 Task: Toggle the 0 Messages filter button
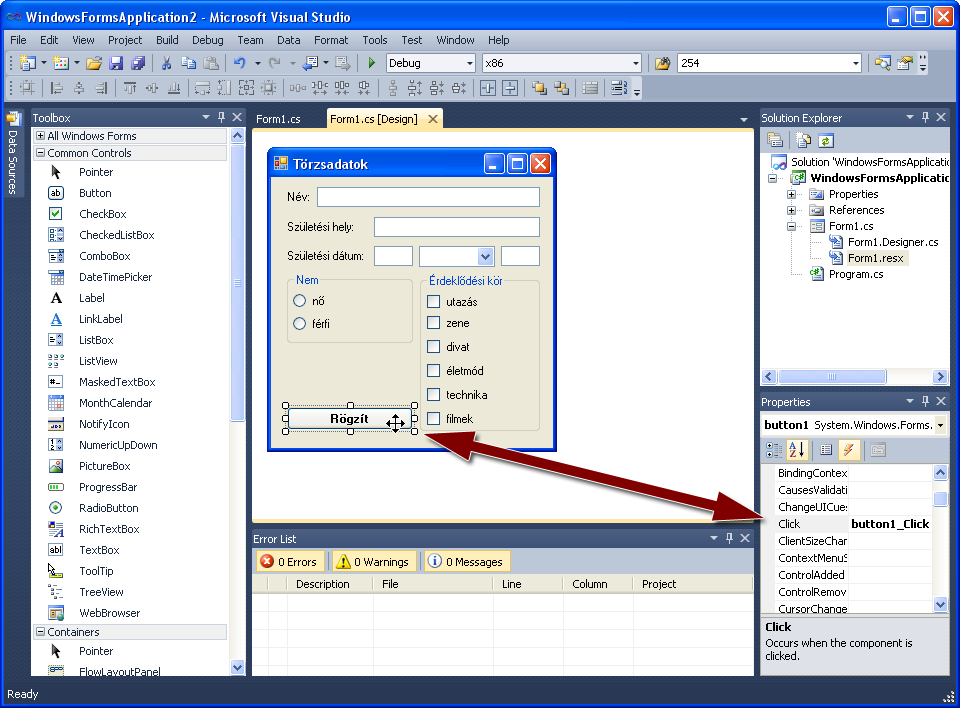pos(467,562)
